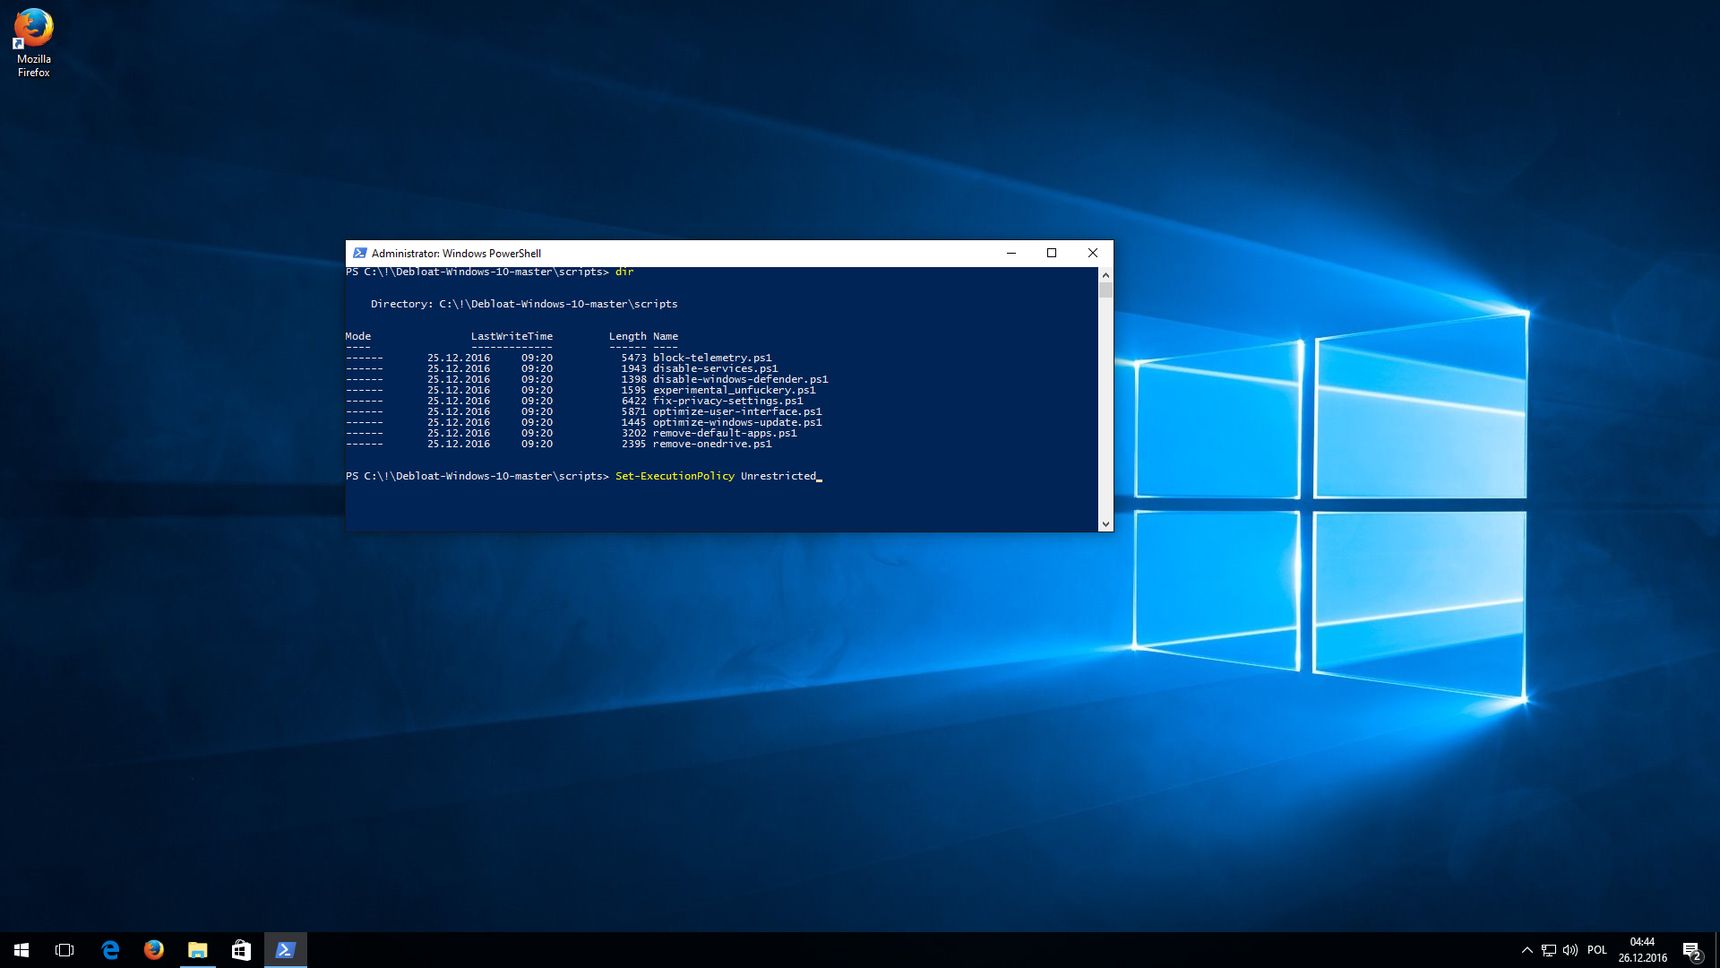Click the length value 6422
Viewport: 1720px width, 968px height.
[x=634, y=401]
